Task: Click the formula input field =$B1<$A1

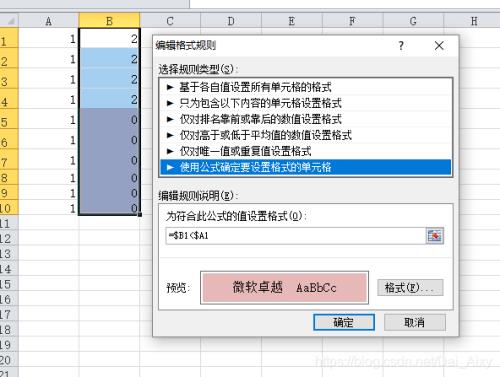Action: pyautogui.click(x=296, y=236)
